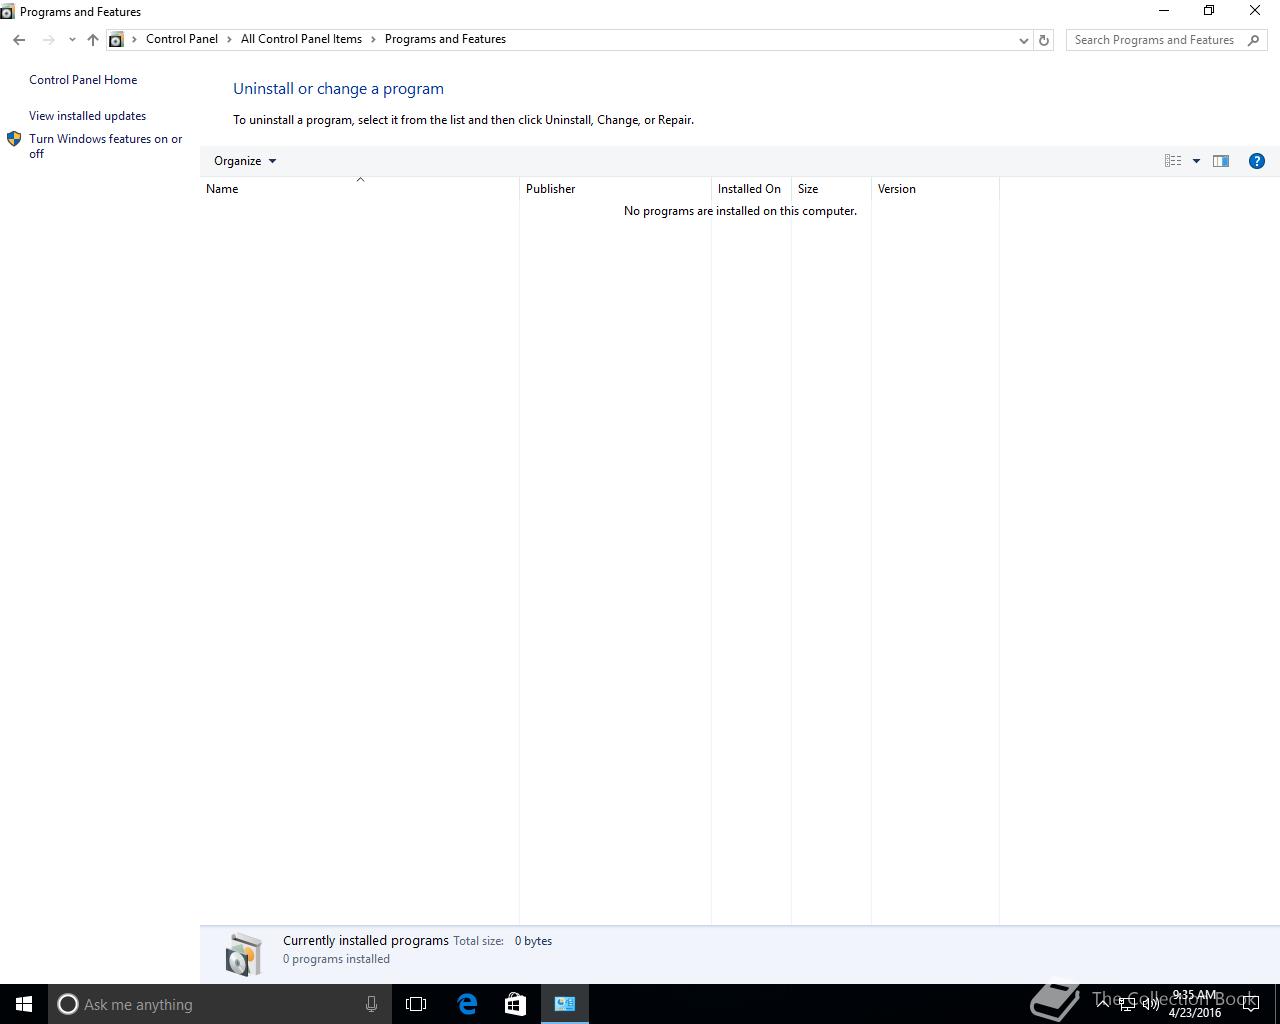1280x1024 pixels.
Task: Click the Cortana microphone icon
Action: 371,1004
